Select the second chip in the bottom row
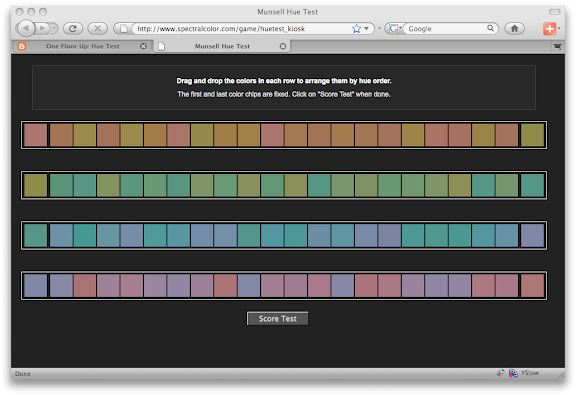The width and height of the screenshot is (576, 395). tap(61, 286)
